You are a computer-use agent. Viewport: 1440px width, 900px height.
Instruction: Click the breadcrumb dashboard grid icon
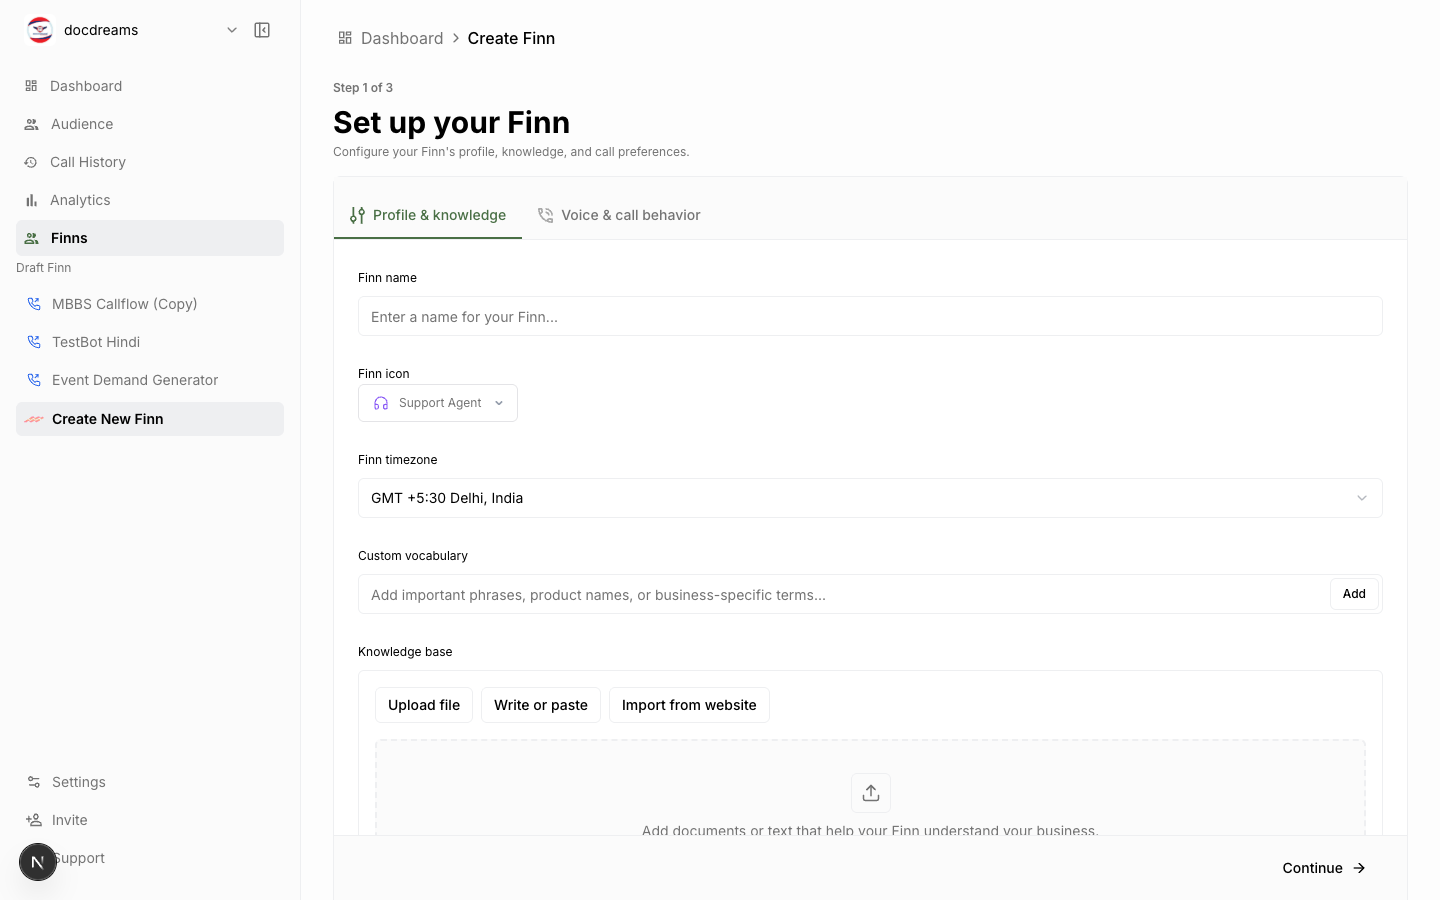[x=345, y=38]
